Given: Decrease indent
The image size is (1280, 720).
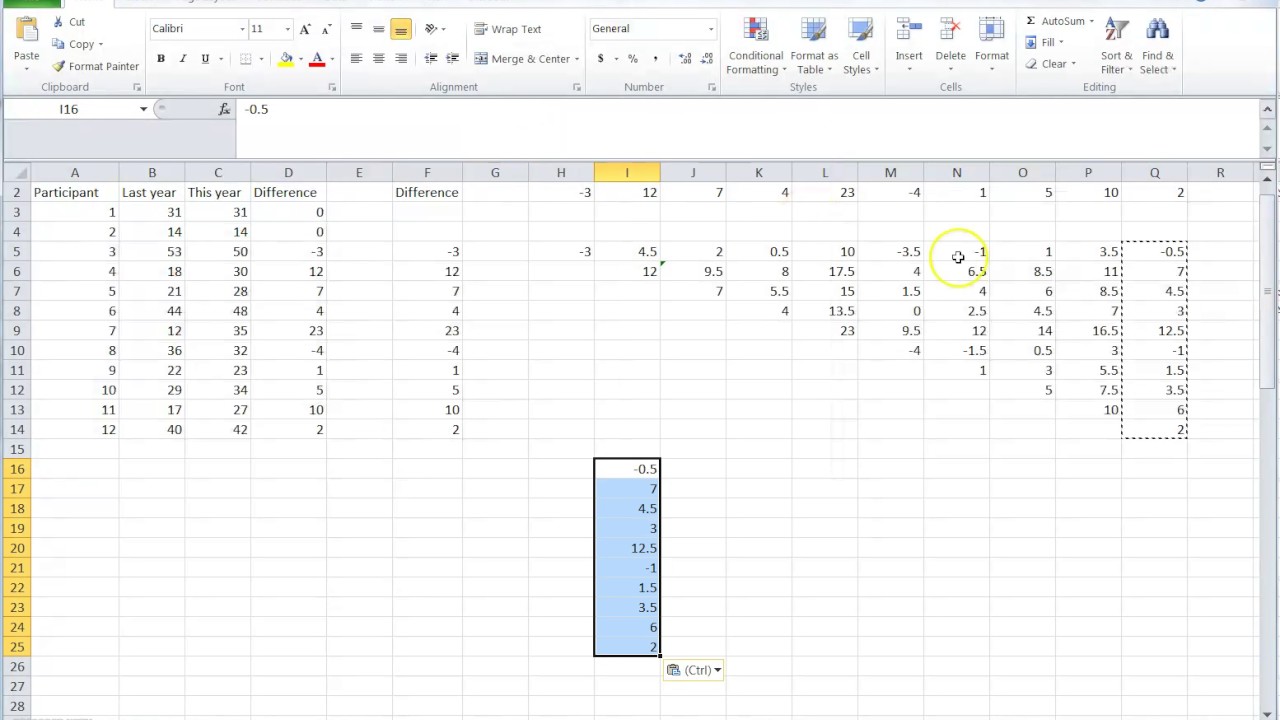Looking at the screenshot, I should click(431, 59).
